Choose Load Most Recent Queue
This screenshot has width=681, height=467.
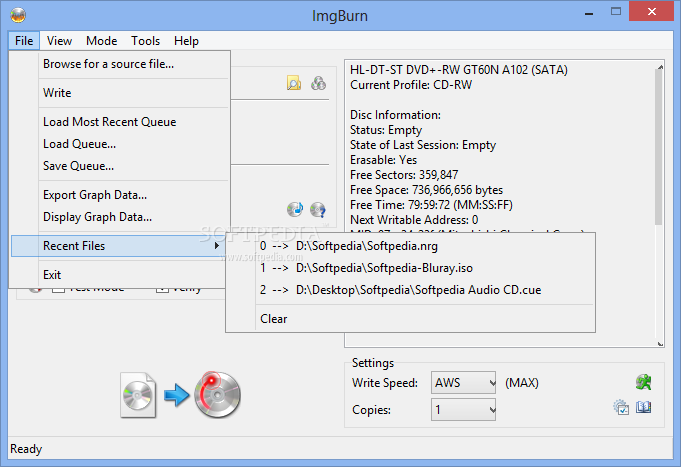pos(120,122)
